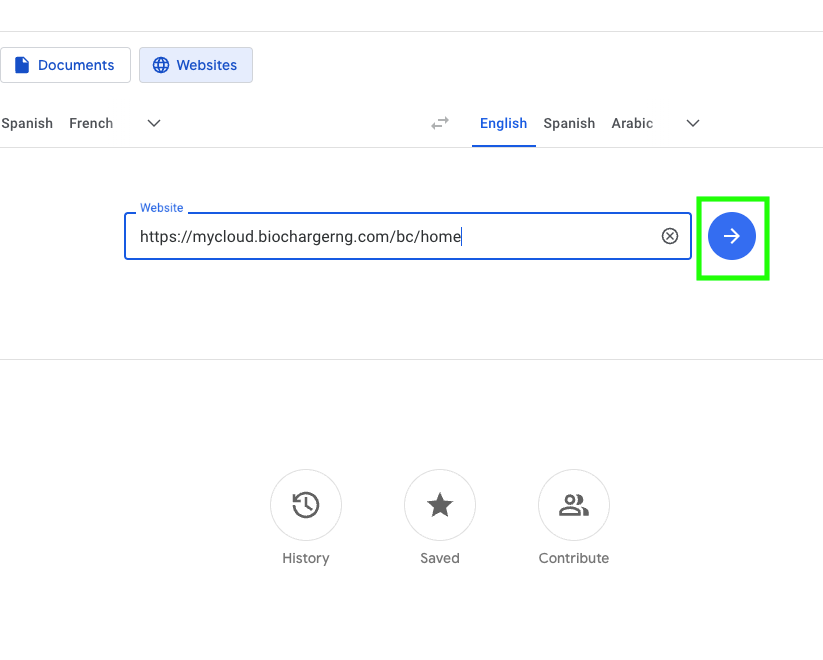Expand the source language list chevron
Screen dimensions: 823x660
click(154, 123)
